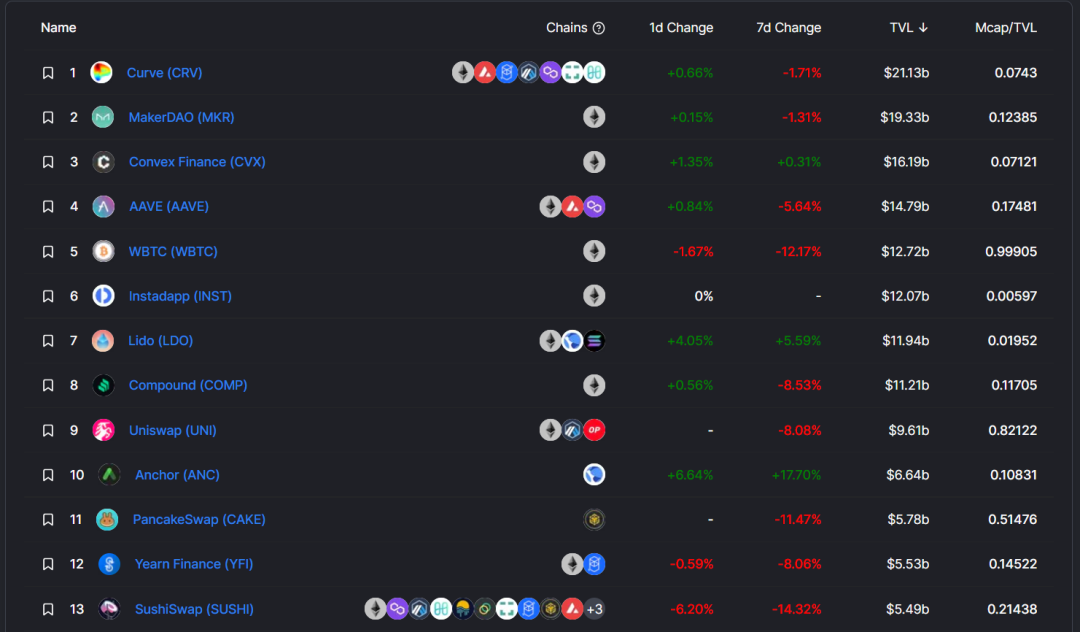Click the MakerDAO logo icon
1080x632 pixels.
[103, 117]
